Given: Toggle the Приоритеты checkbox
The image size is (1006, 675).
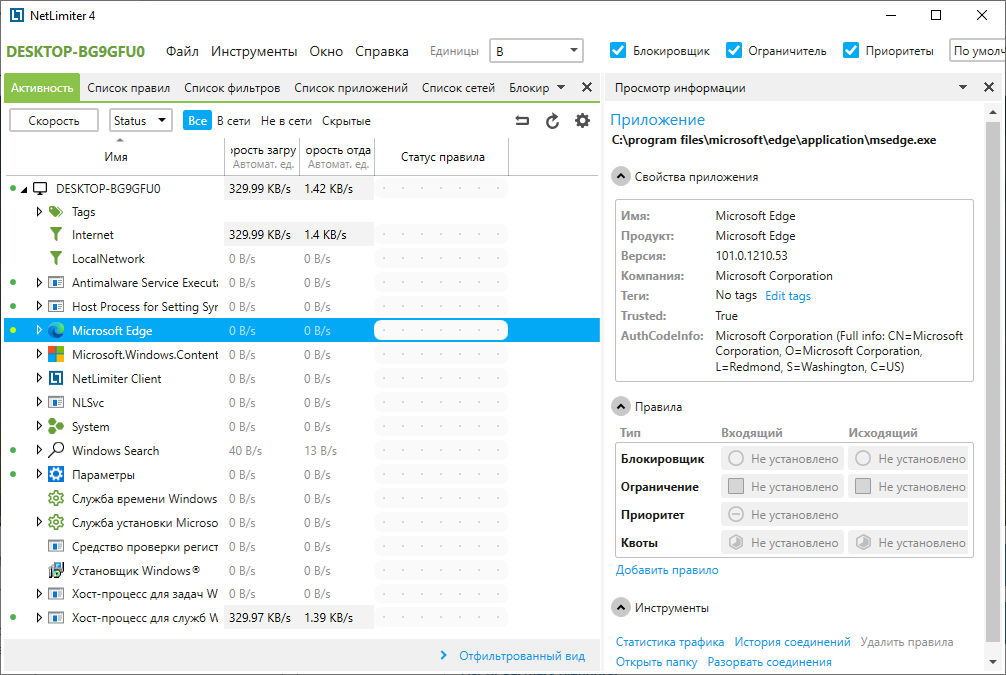Looking at the screenshot, I should [x=851, y=51].
